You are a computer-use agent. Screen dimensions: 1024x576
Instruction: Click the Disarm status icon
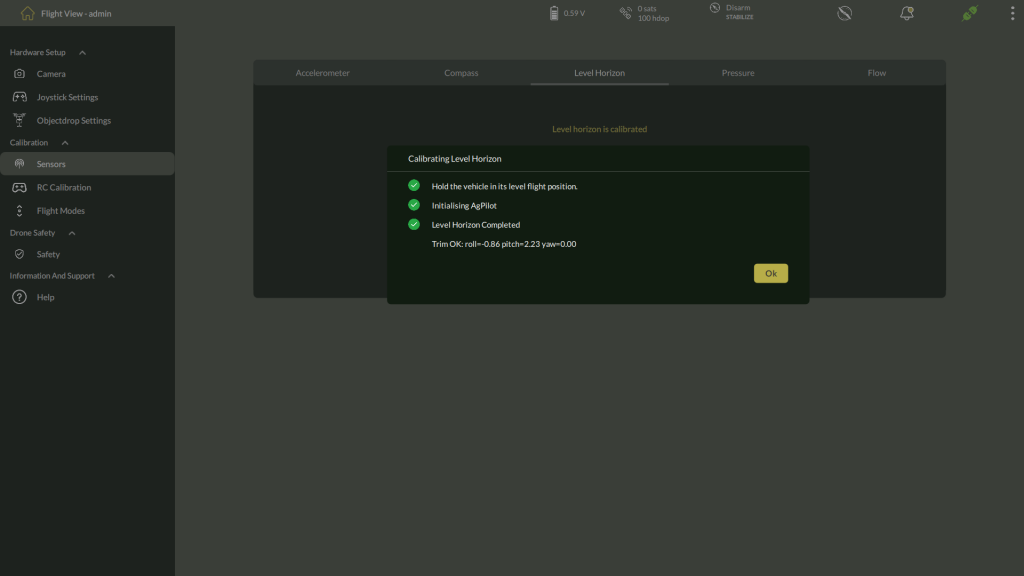pyautogui.click(x=715, y=8)
